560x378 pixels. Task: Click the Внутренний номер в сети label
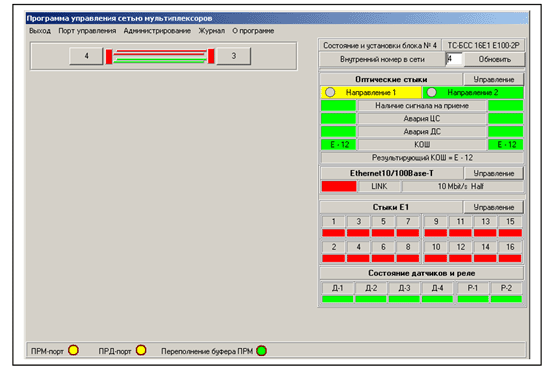click(x=382, y=59)
